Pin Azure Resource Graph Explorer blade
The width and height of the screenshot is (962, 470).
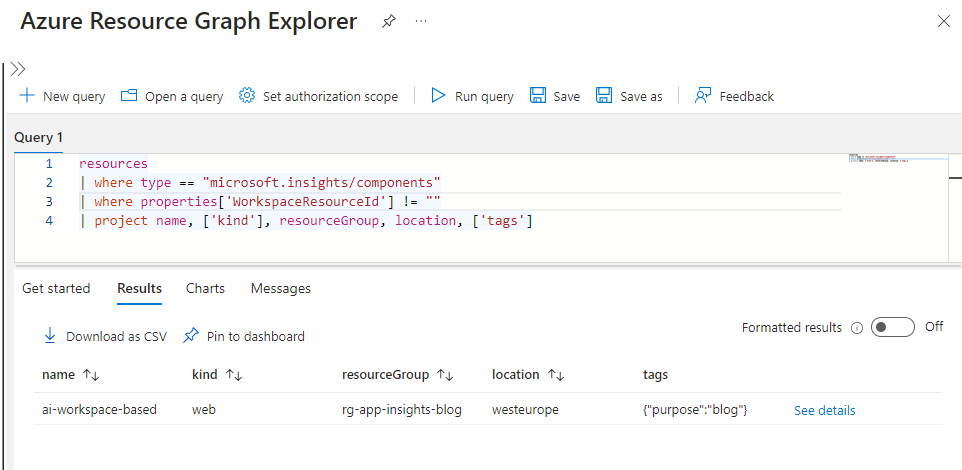tap(388, 21)
